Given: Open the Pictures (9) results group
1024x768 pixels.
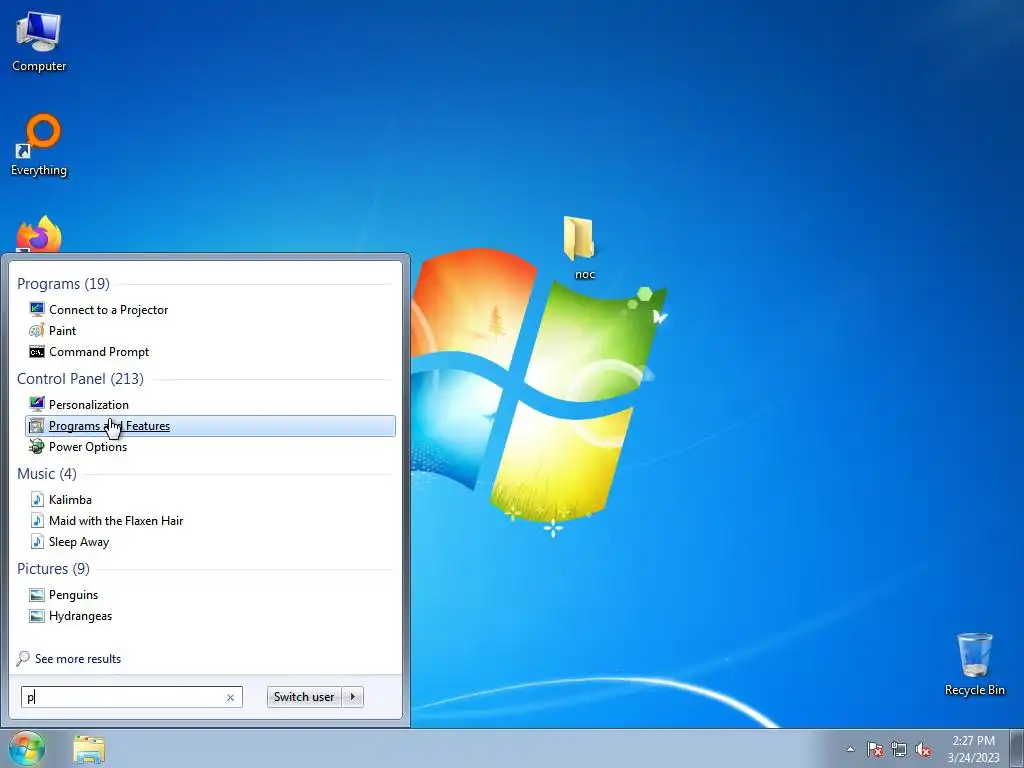Looking at the screenshot, I should tap(54, 569).
